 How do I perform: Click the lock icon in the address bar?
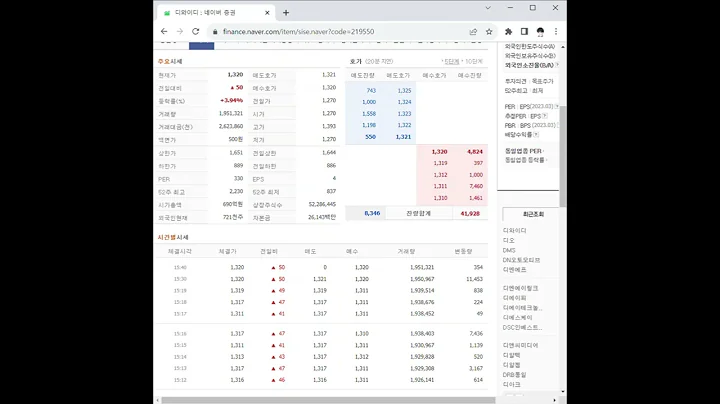coord(215,32)
